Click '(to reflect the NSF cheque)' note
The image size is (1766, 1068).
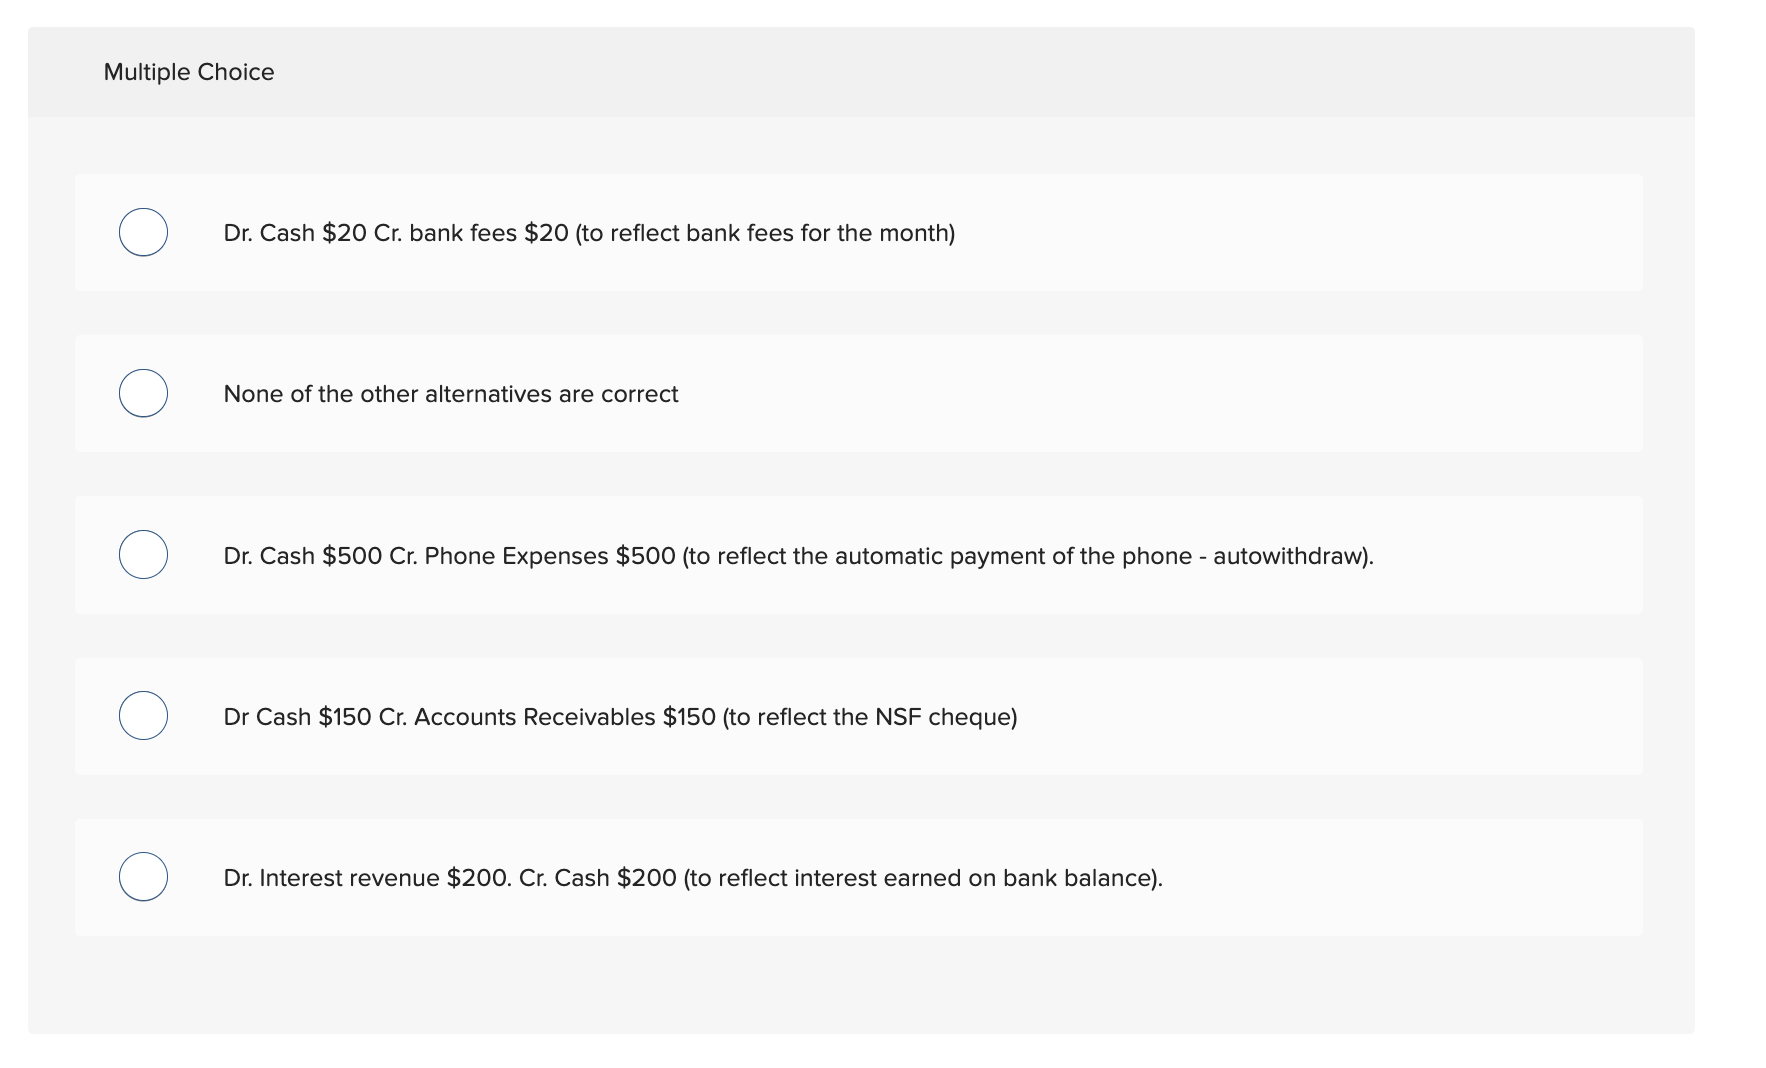(x=869, y=717)
